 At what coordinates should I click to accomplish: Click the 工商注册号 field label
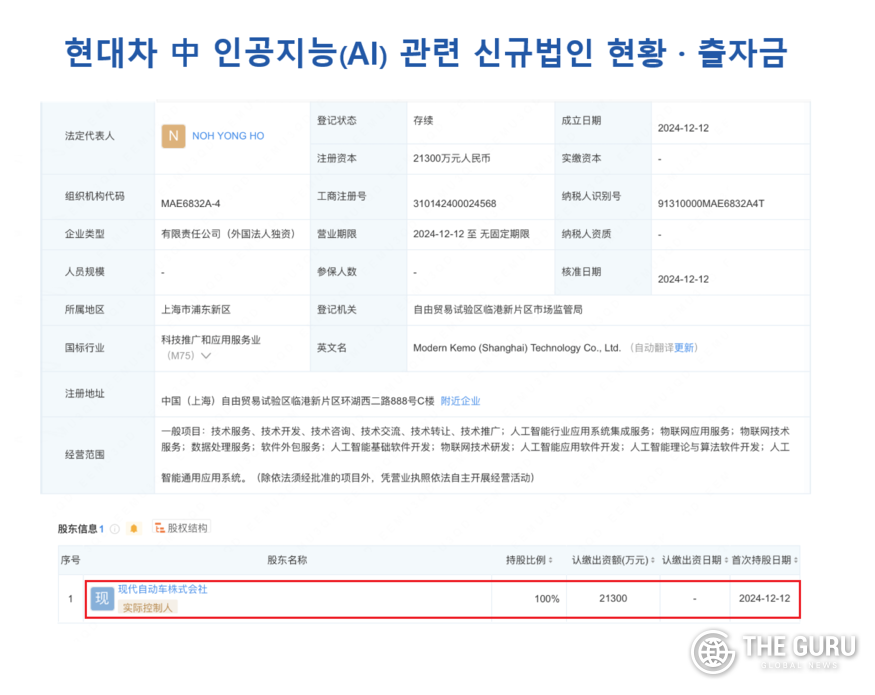tap(342, 196)
